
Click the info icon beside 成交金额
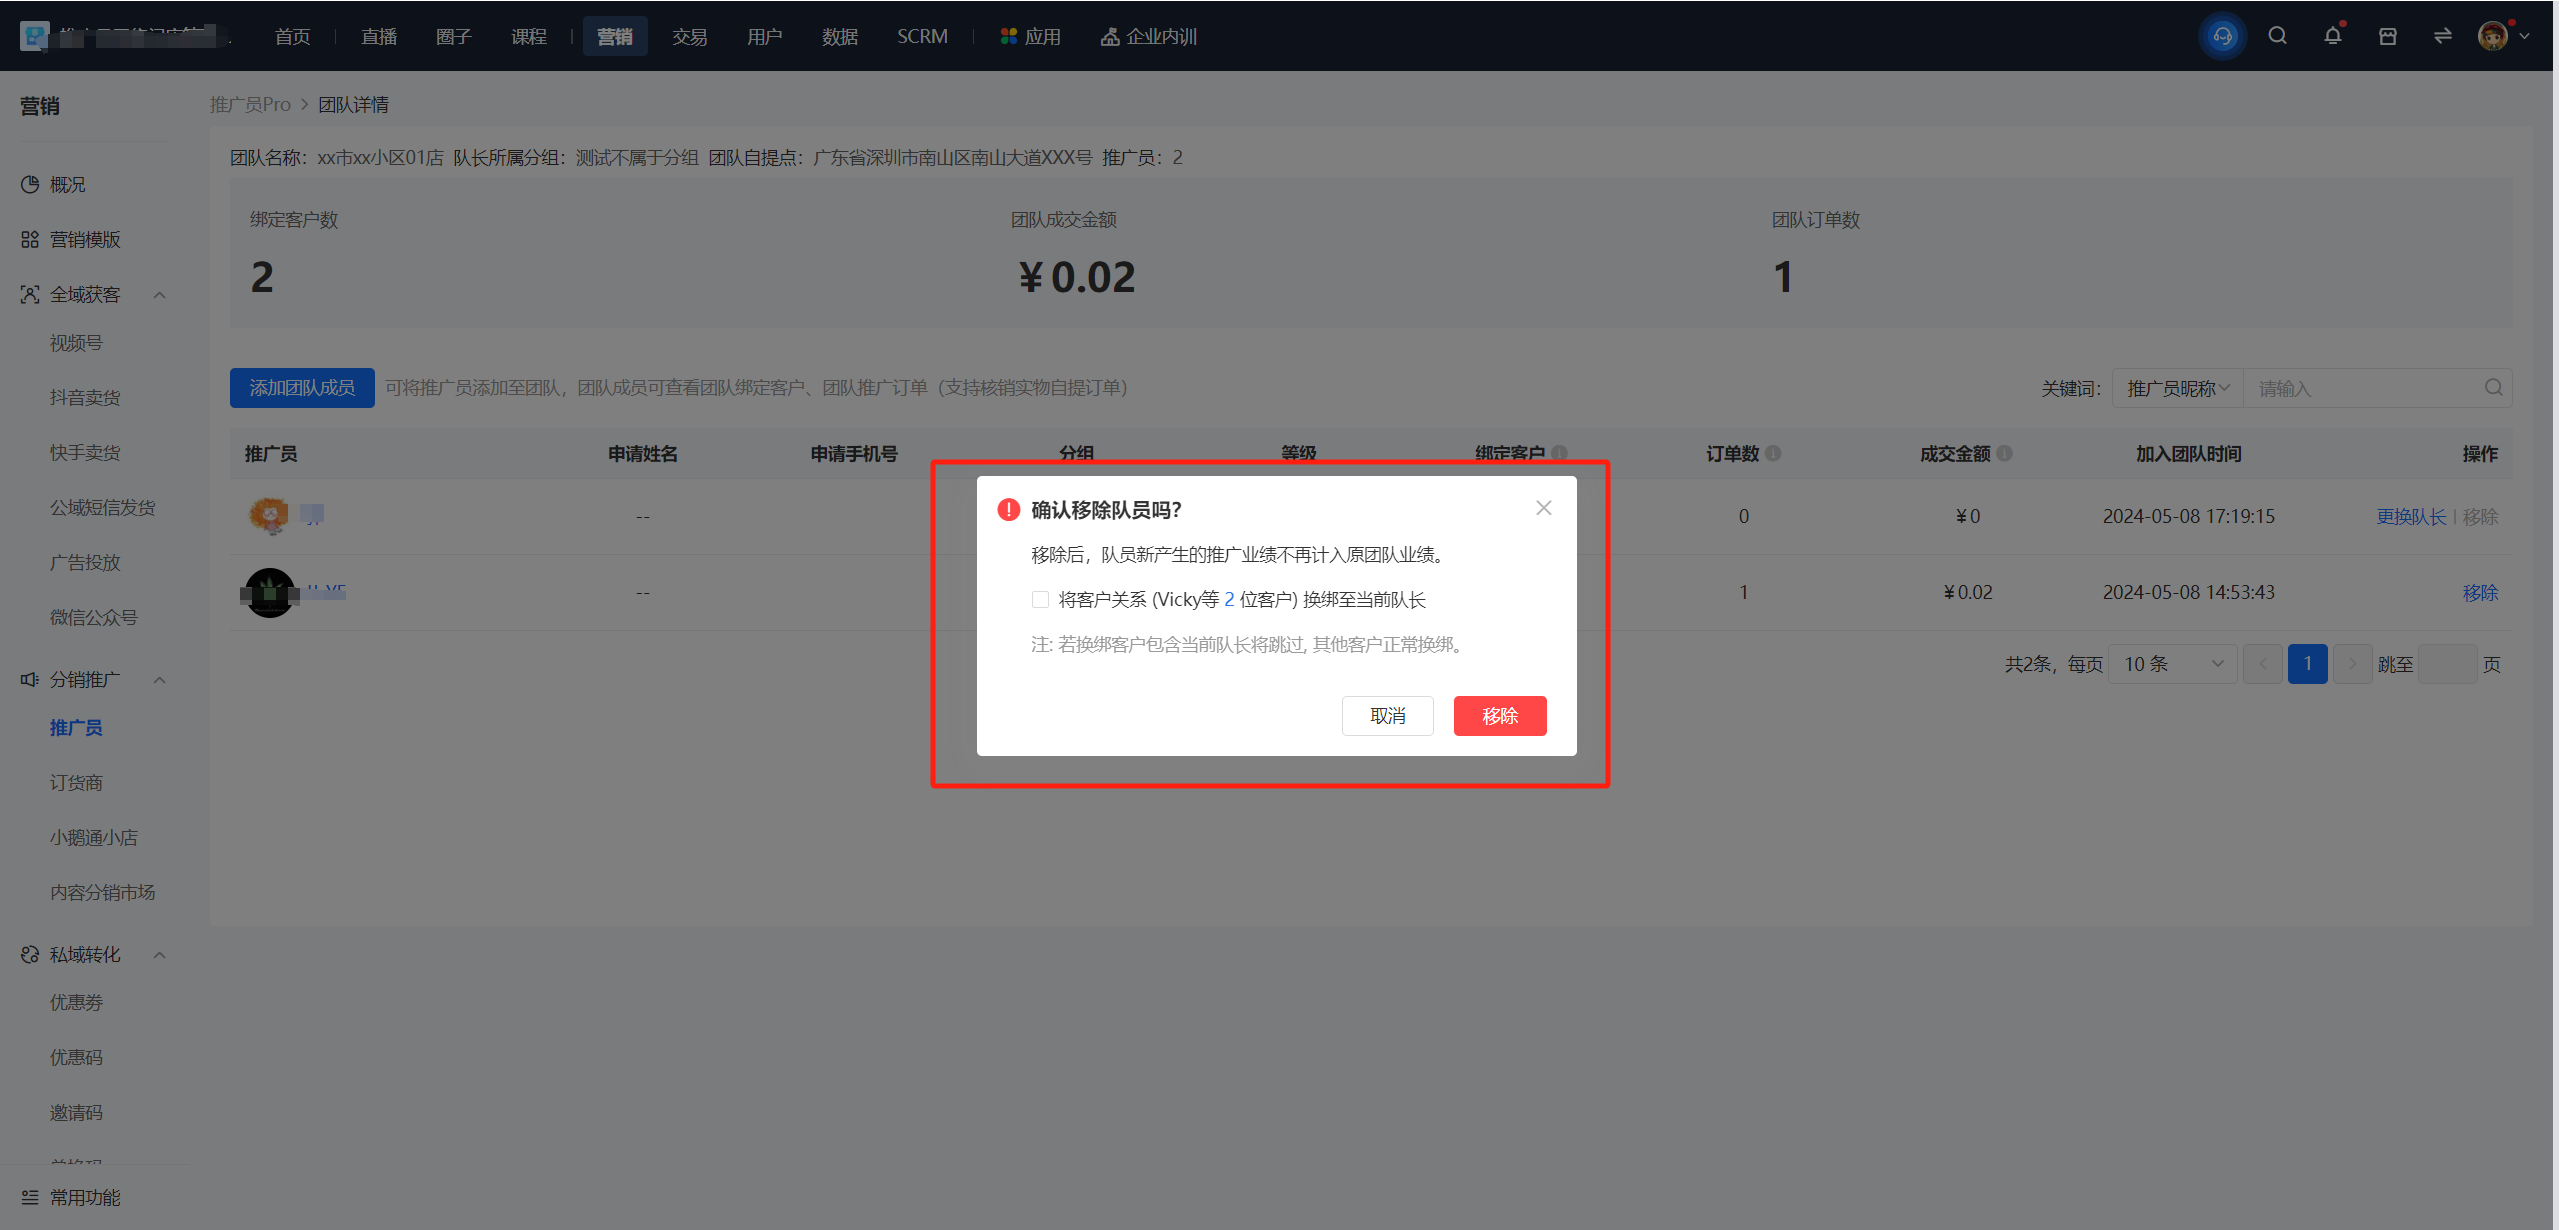2004,453
